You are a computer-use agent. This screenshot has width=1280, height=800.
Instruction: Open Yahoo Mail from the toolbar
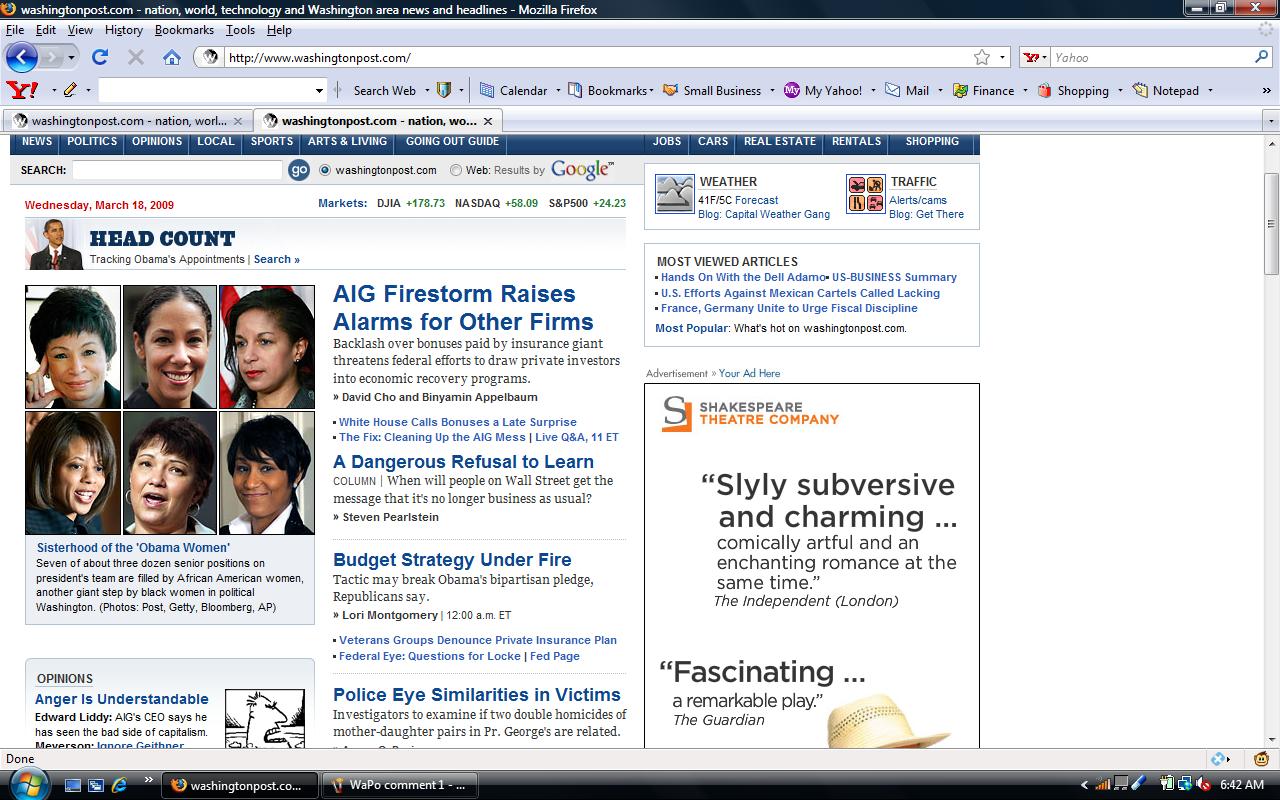pos(907,90)
